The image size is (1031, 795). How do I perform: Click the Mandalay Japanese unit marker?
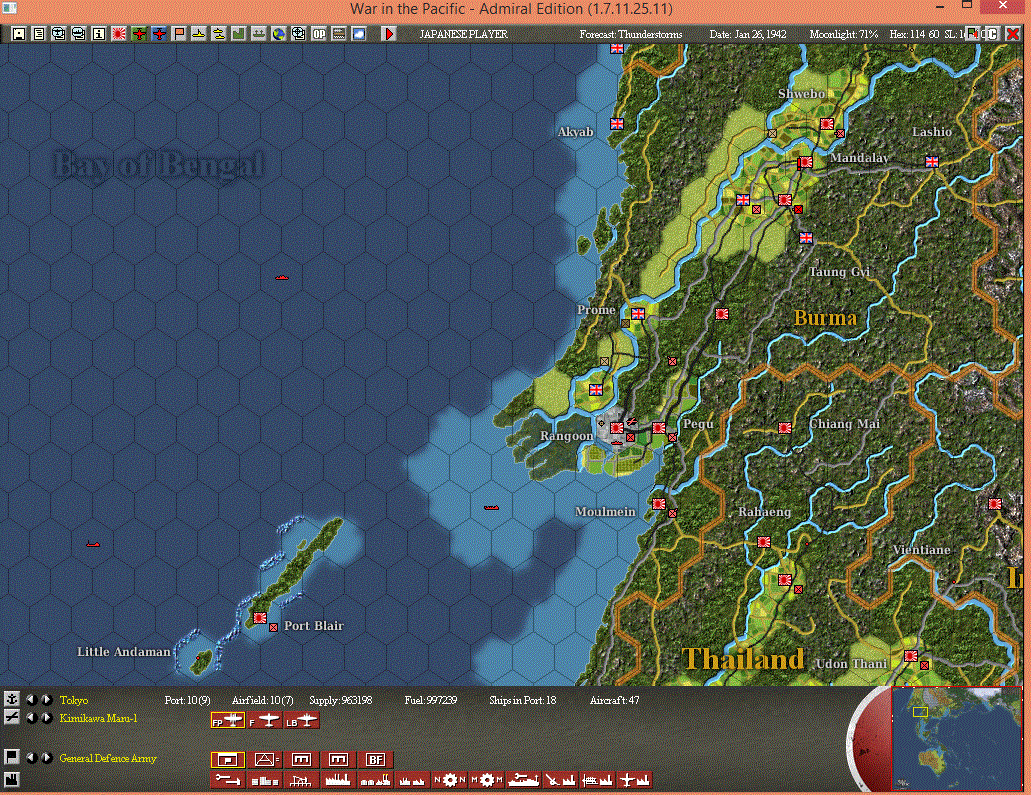(x=805, y=162)
